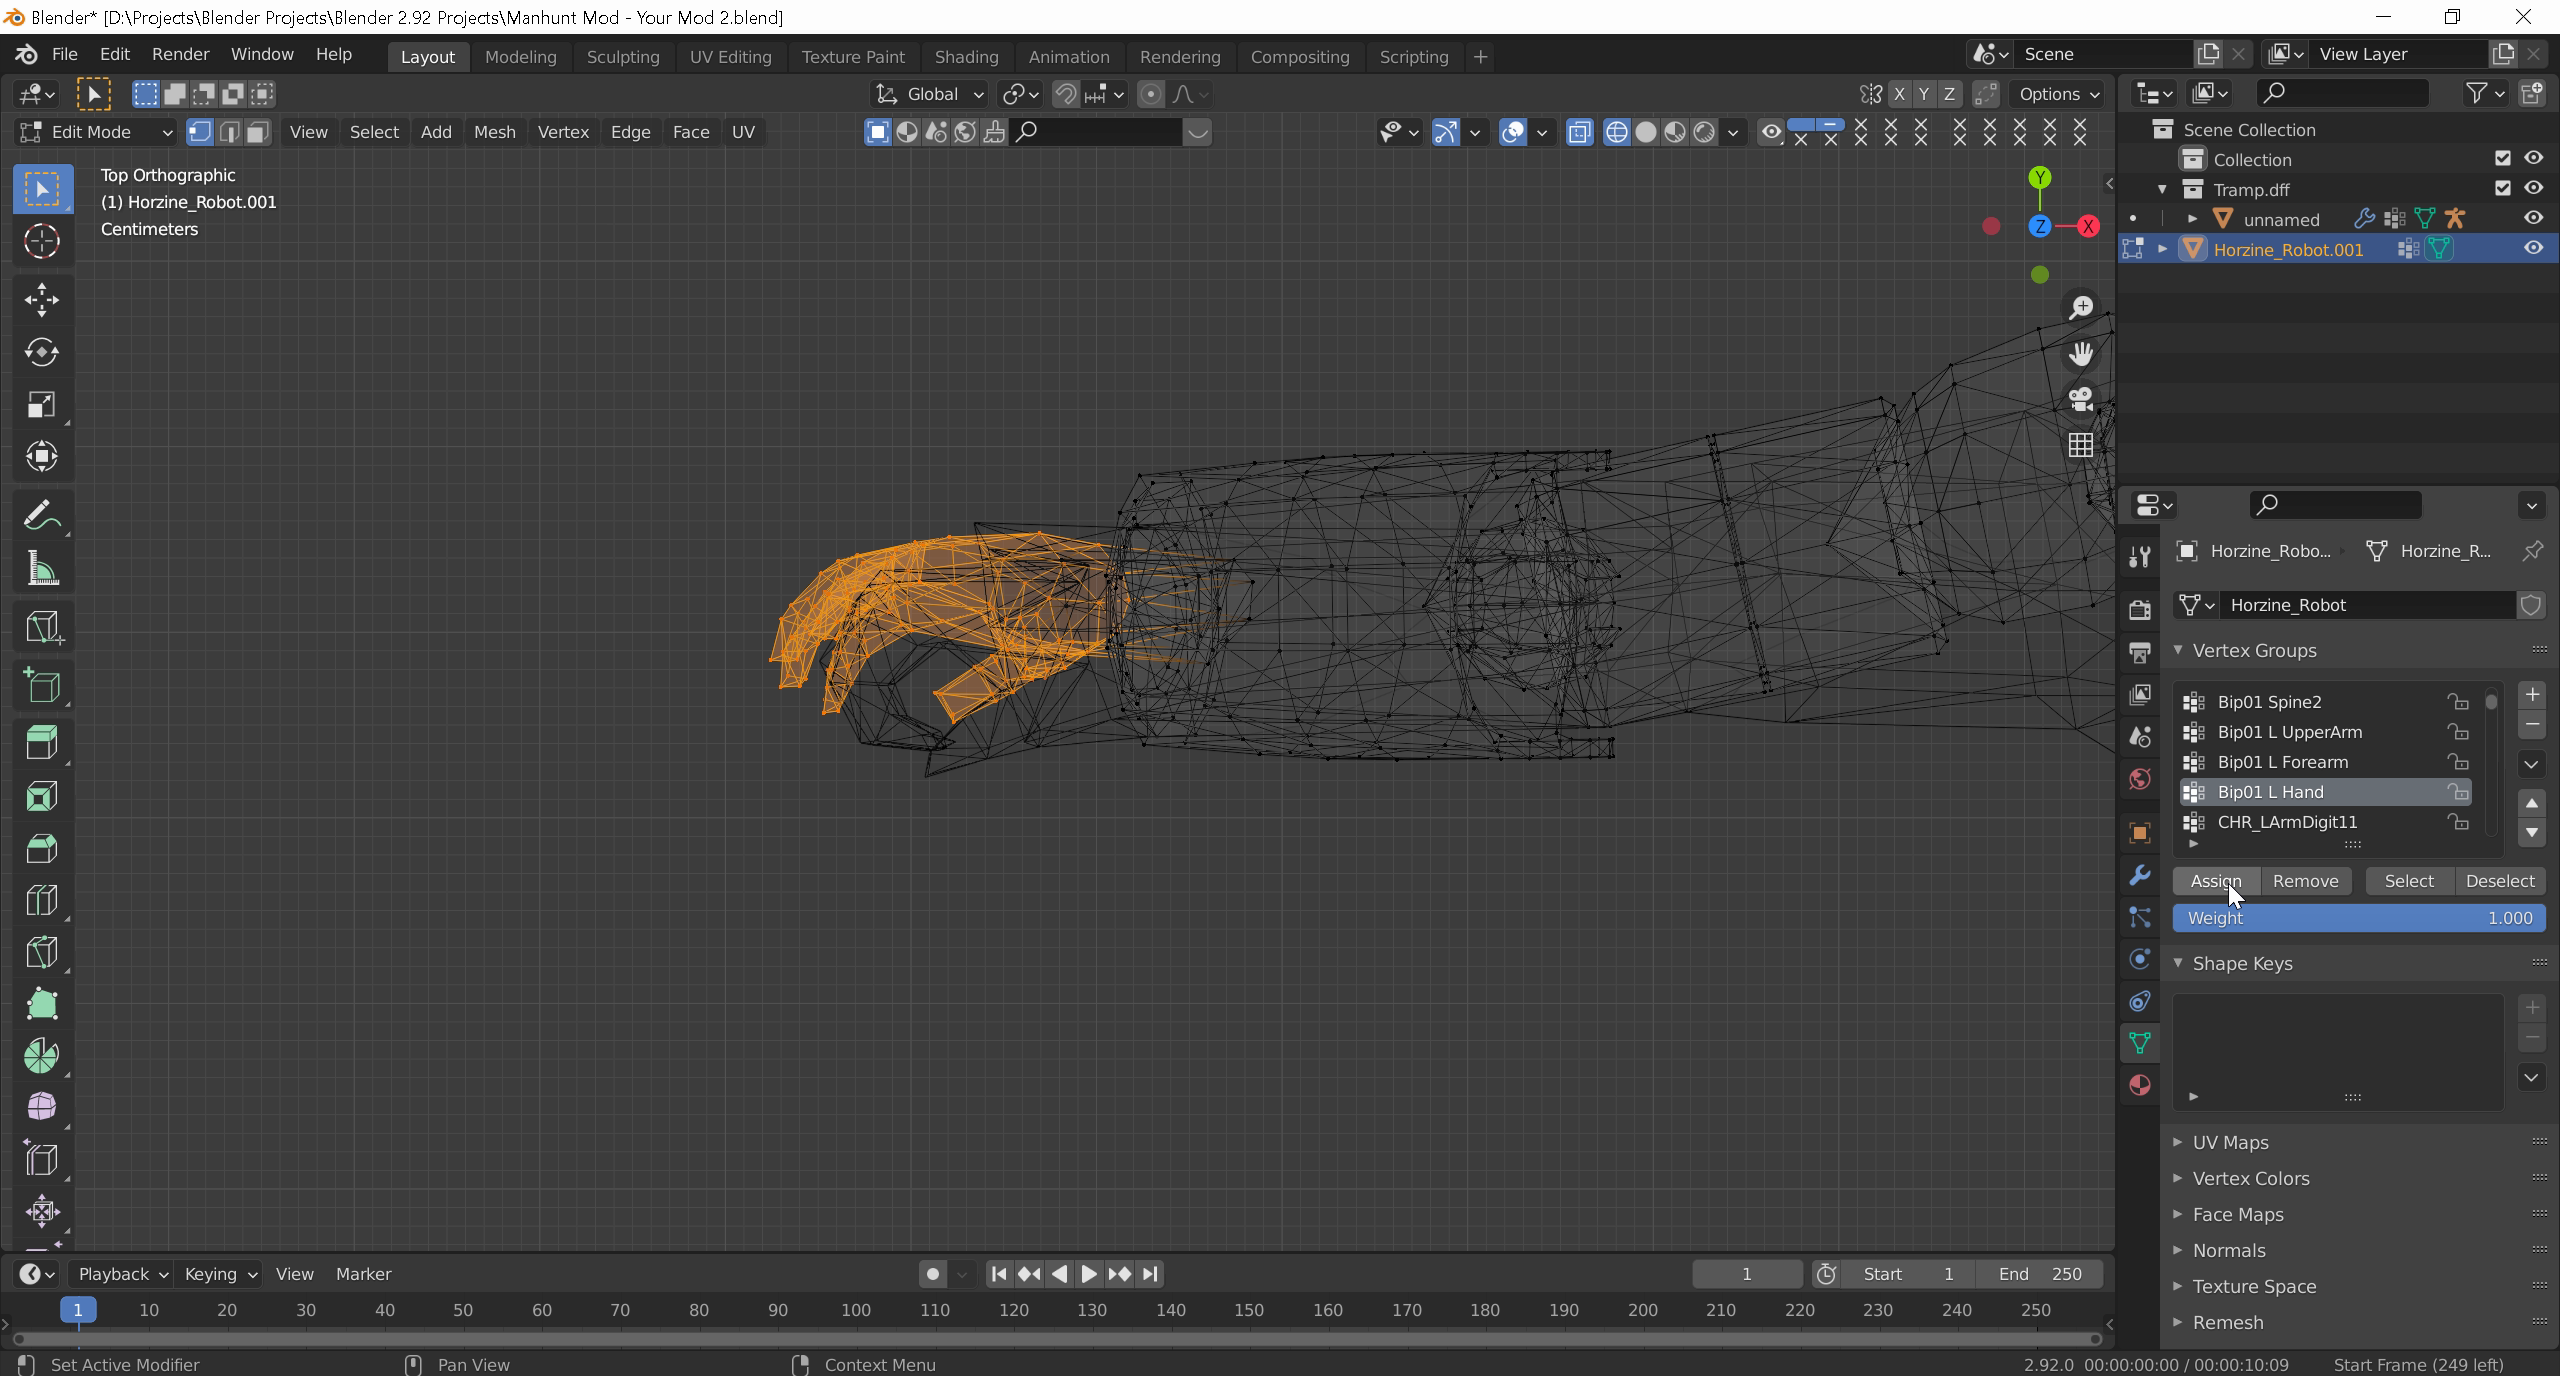The width and height of the screenshot is (2560, 1376).
Task: Choose the Knife tool
Action: 41,951
